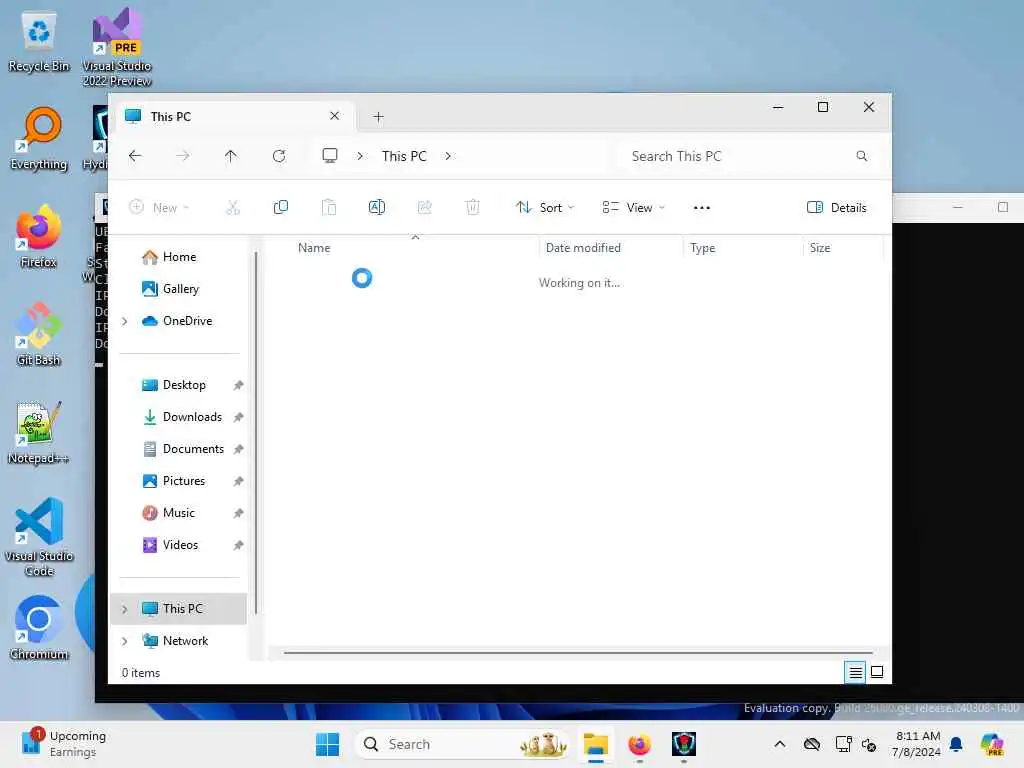The image size is (1024, 768).
Task: Select Chromium desktop shortcut
Action: [x=39, y=628]
